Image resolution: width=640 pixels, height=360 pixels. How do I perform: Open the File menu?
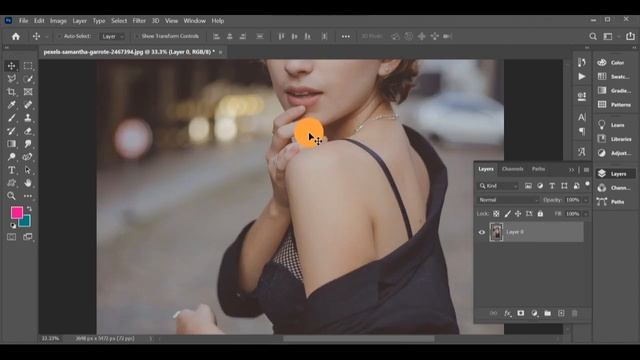[23, 20]
